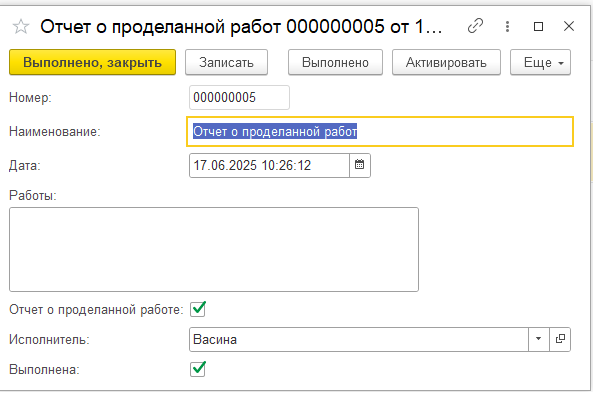This screenshot has width=600, height=403.
Task: Open the Еще dropdown menu
Action: 540,62
